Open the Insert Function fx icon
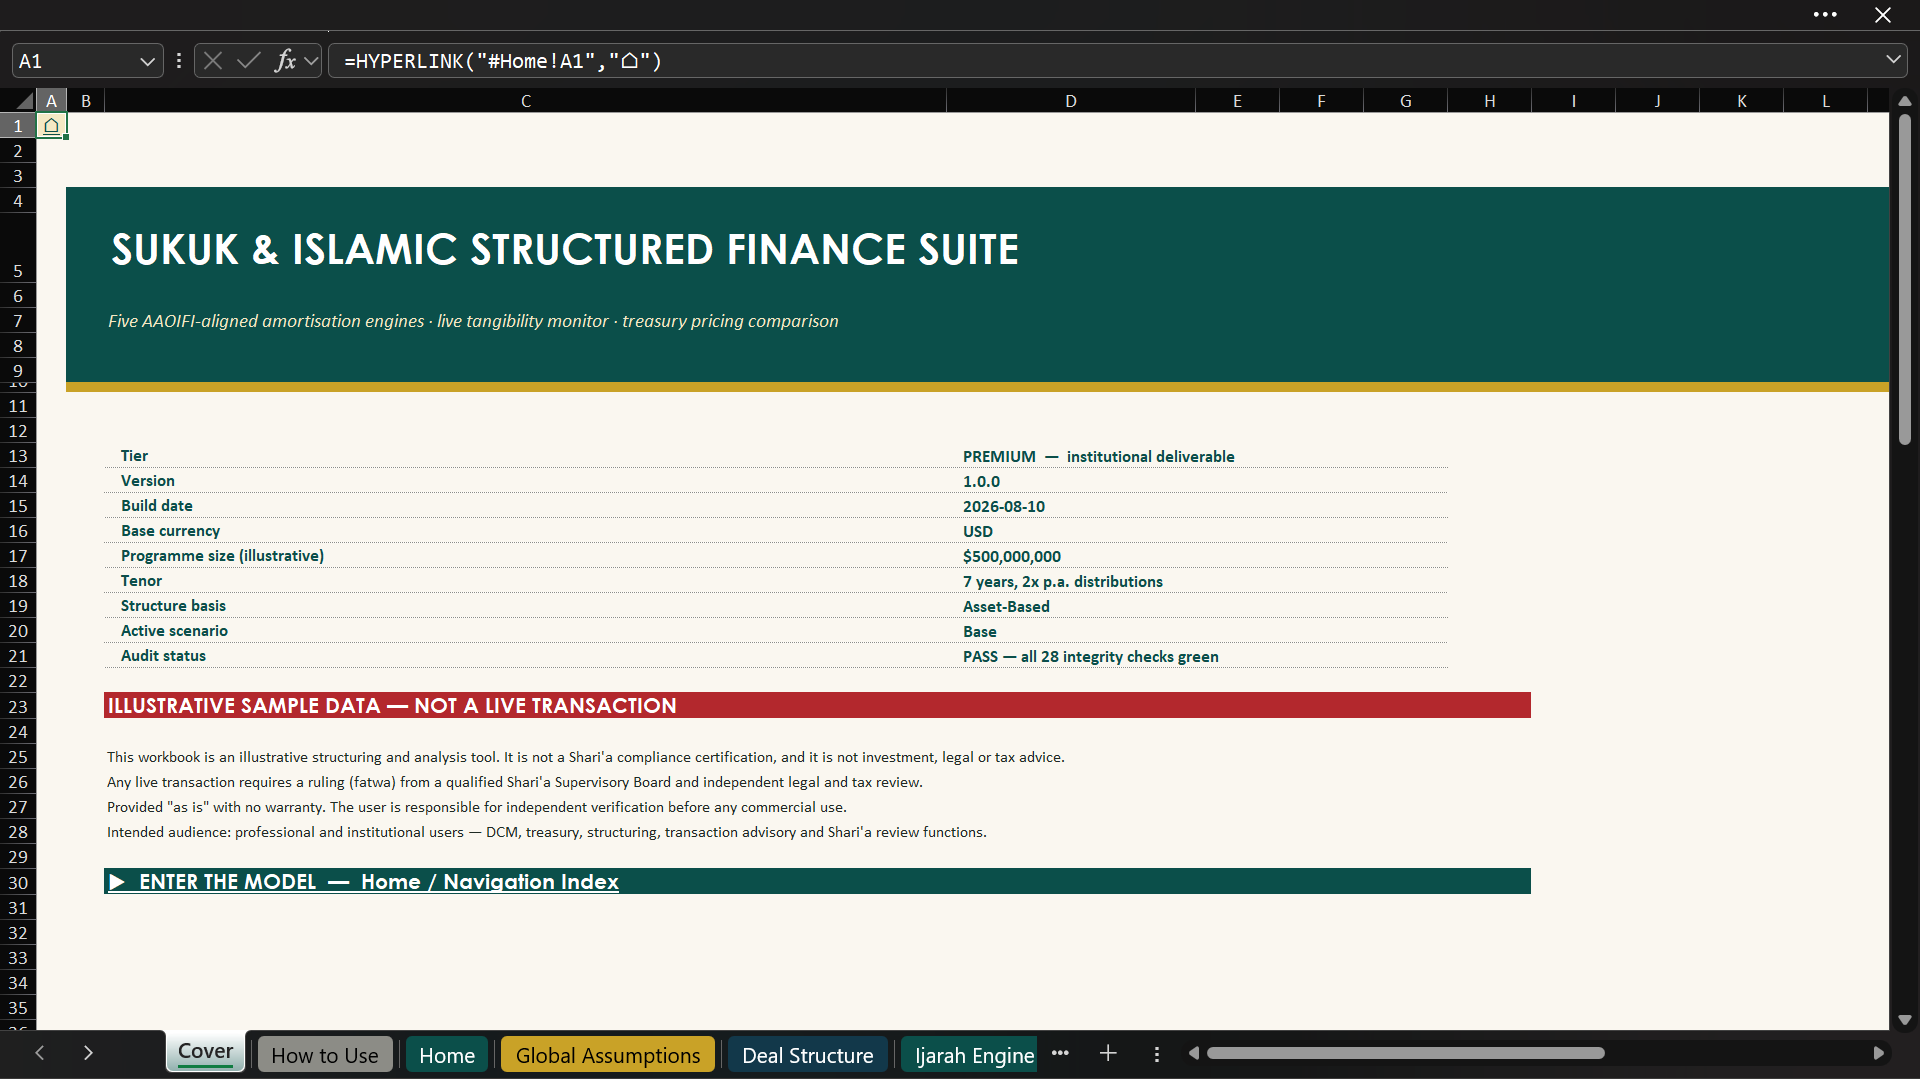The height and width of the screenshot is (1080, 1920). point(285,61)
